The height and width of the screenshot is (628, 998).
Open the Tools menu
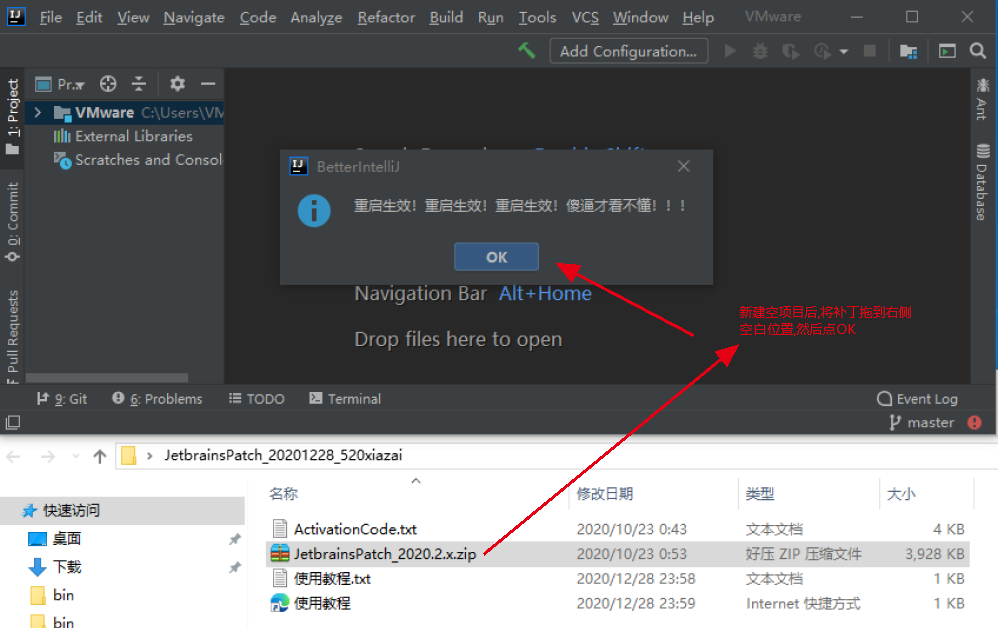(x=537, y=17)
